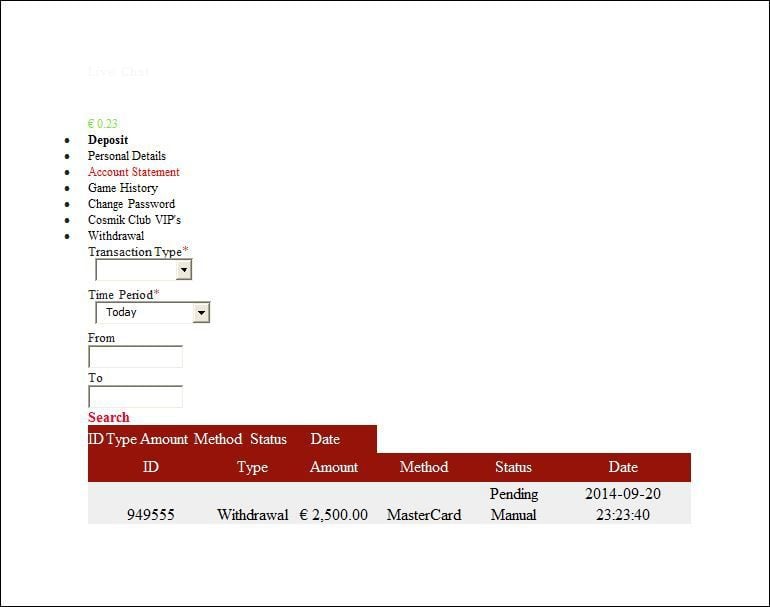770x607 pixels.
Task: Click the Status column header in table
Action: click(x=513, y=467)
